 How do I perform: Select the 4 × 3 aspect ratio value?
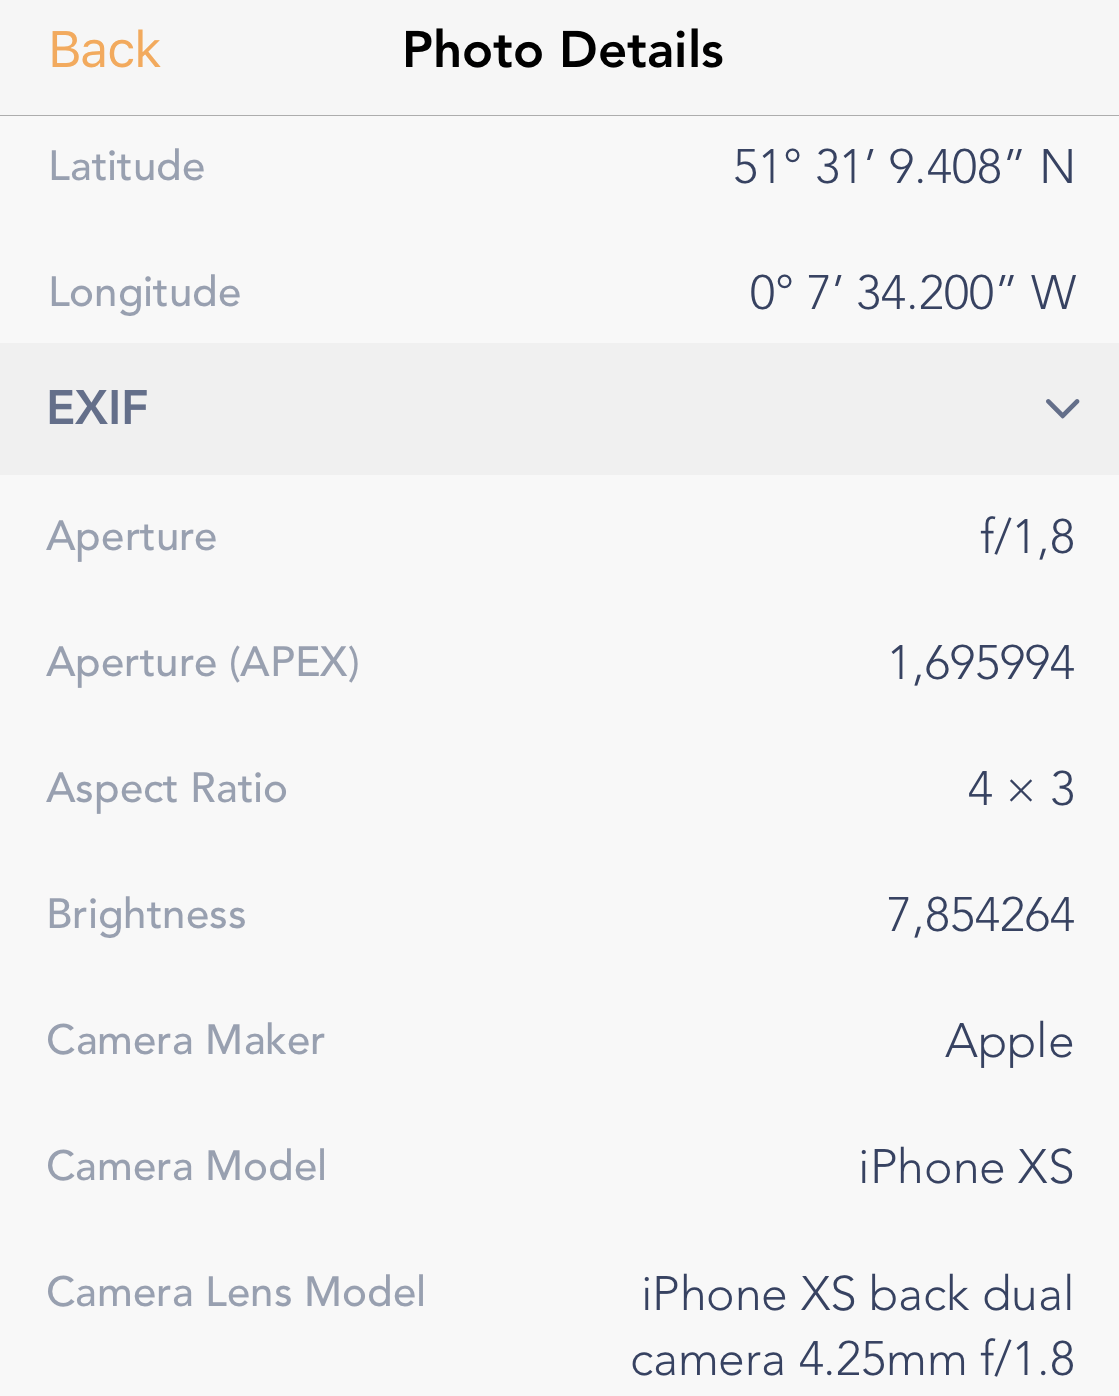pyautogui.click(x=1020, y=789)
